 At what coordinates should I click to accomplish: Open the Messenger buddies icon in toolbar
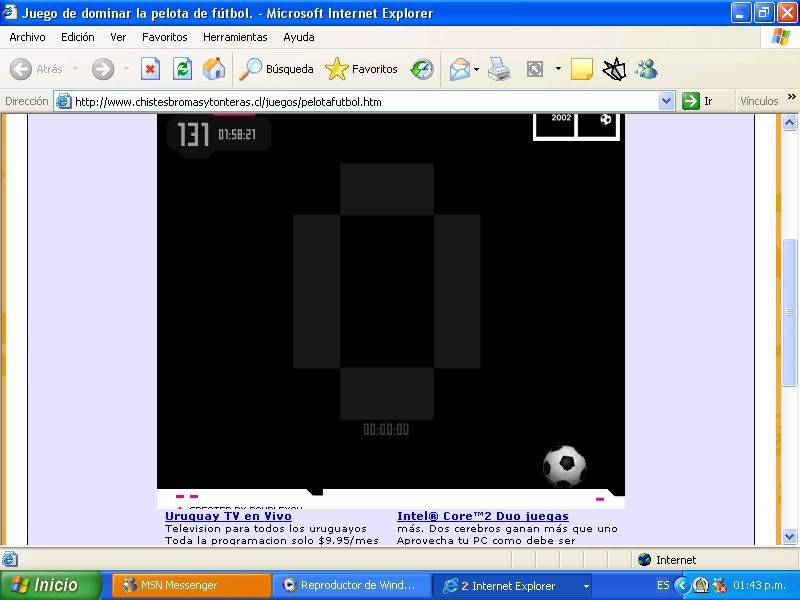(x=646, y=69)
